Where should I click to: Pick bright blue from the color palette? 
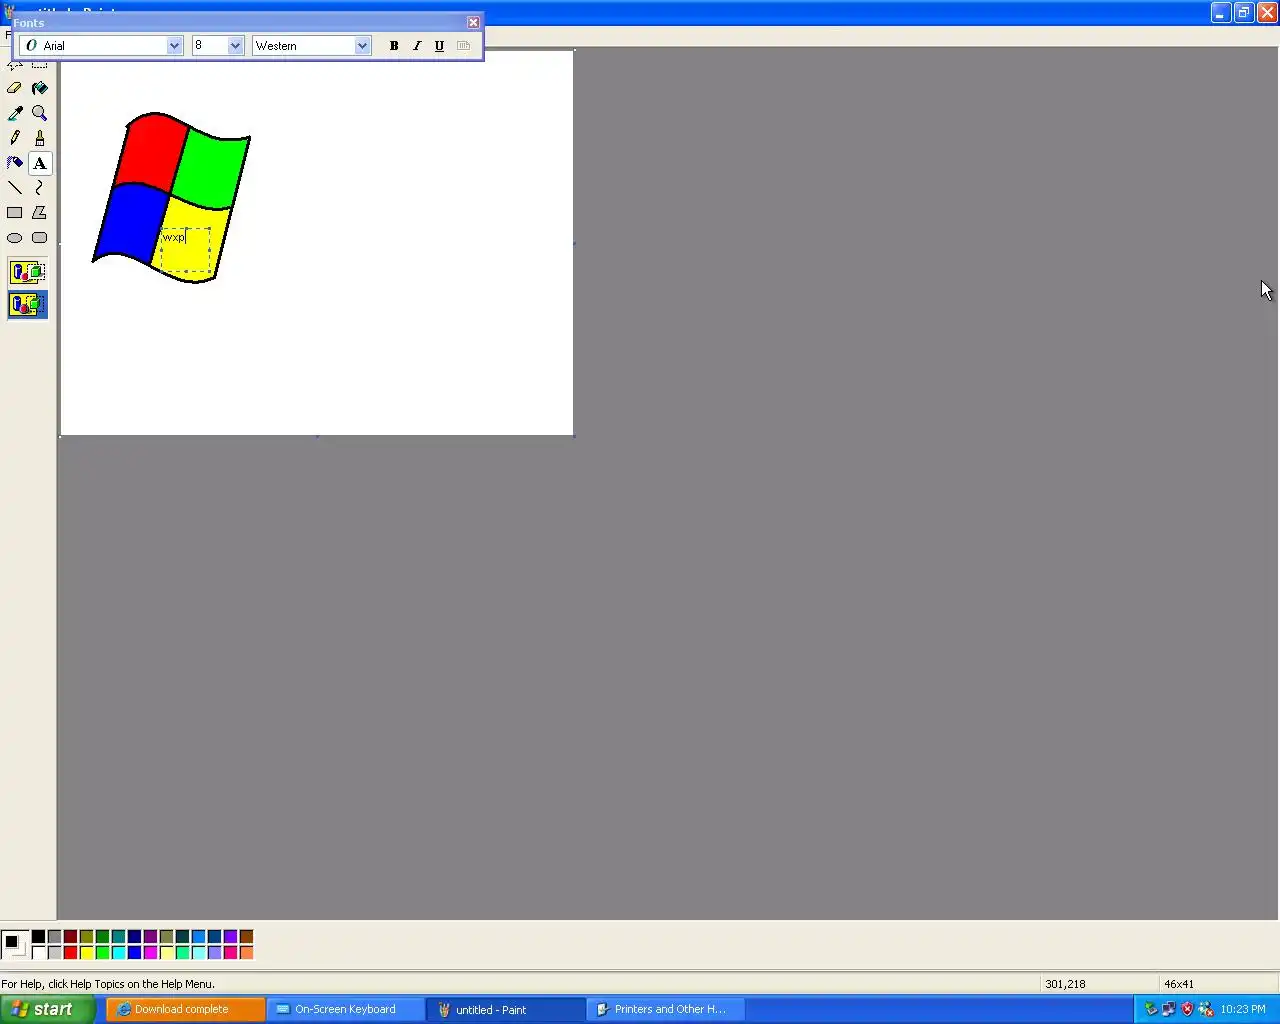tap(134, 952)
